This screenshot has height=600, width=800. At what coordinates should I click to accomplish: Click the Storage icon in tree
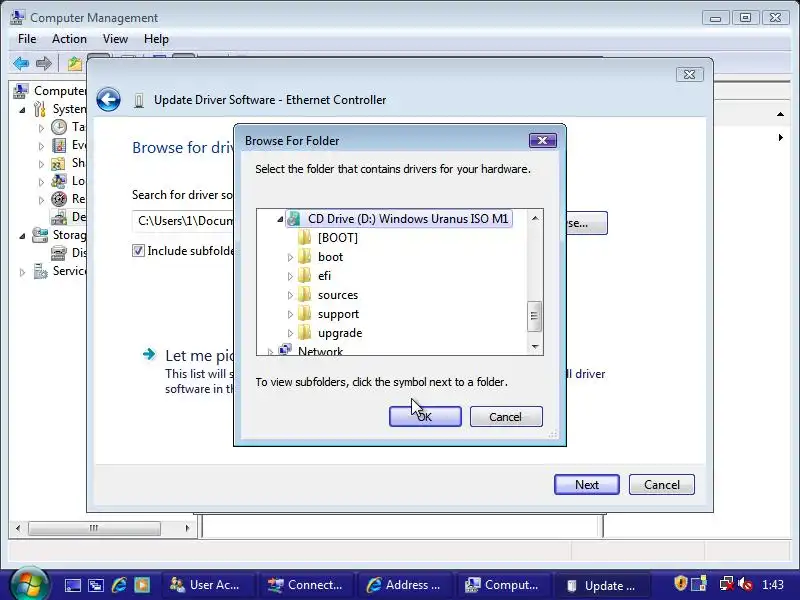coord(40,235)
